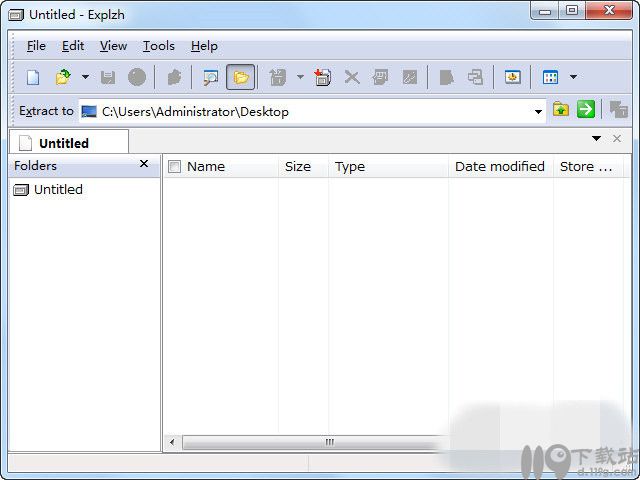Expand the view mode dropdown arrow

pos(573,77)
